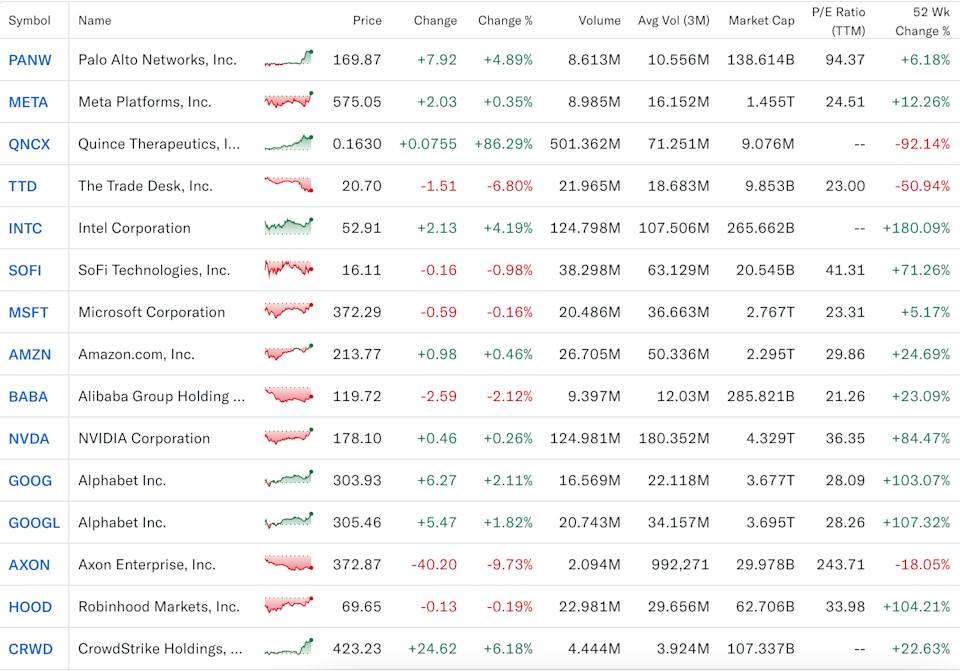
Task: Sort table by Volume column header
Action: coord(599,20)
